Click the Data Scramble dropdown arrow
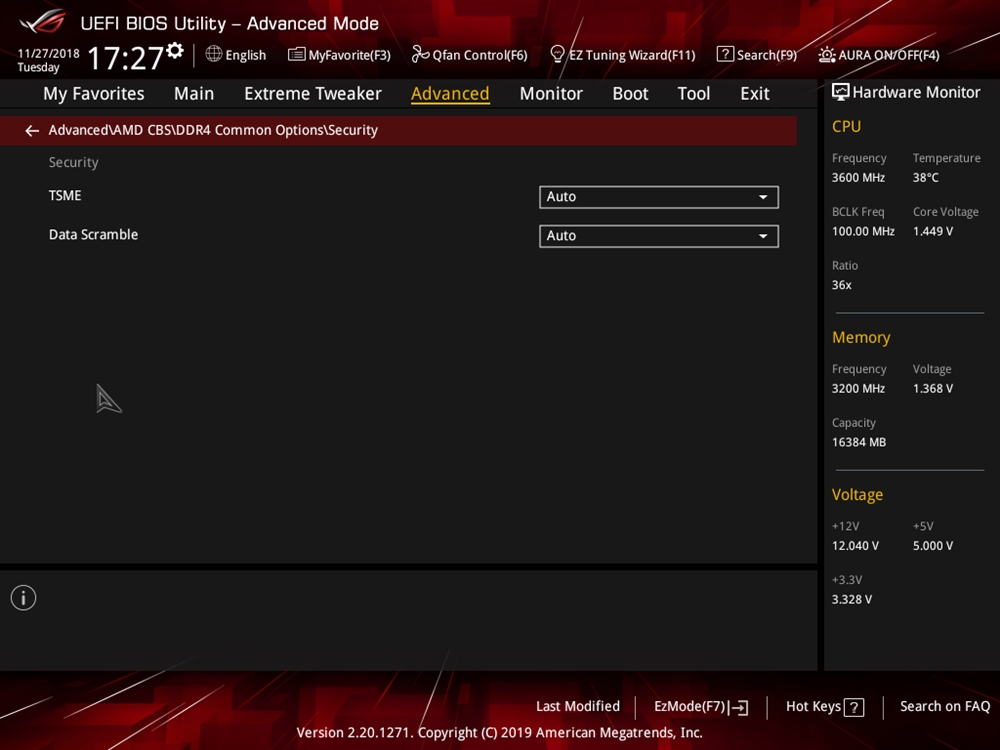 tap(763, 236)
